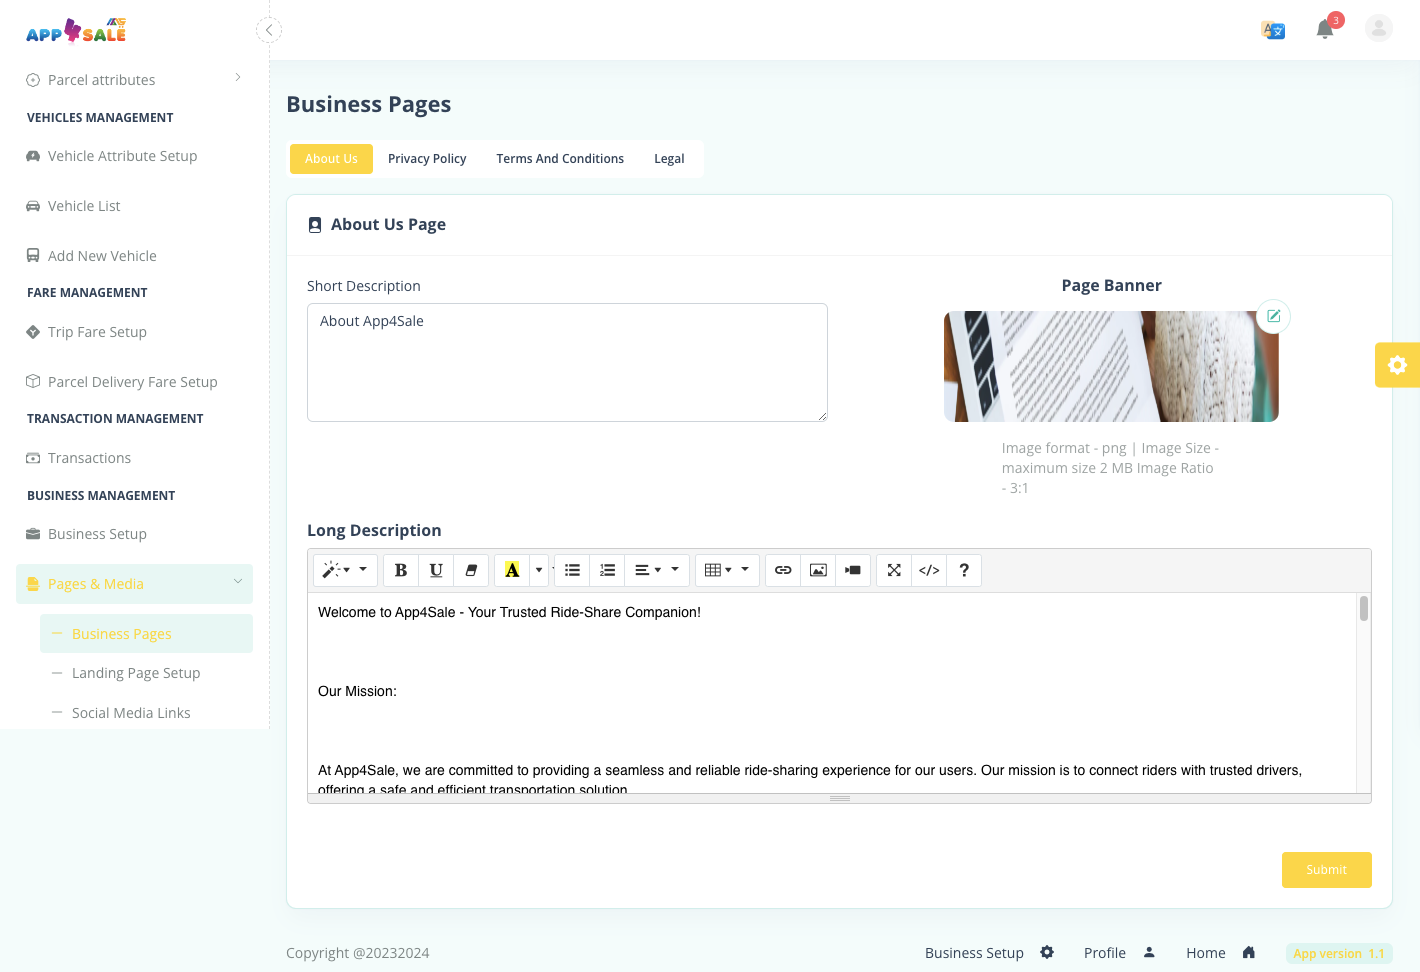Click footer Business Setup gear icon

pos(1047,952)
